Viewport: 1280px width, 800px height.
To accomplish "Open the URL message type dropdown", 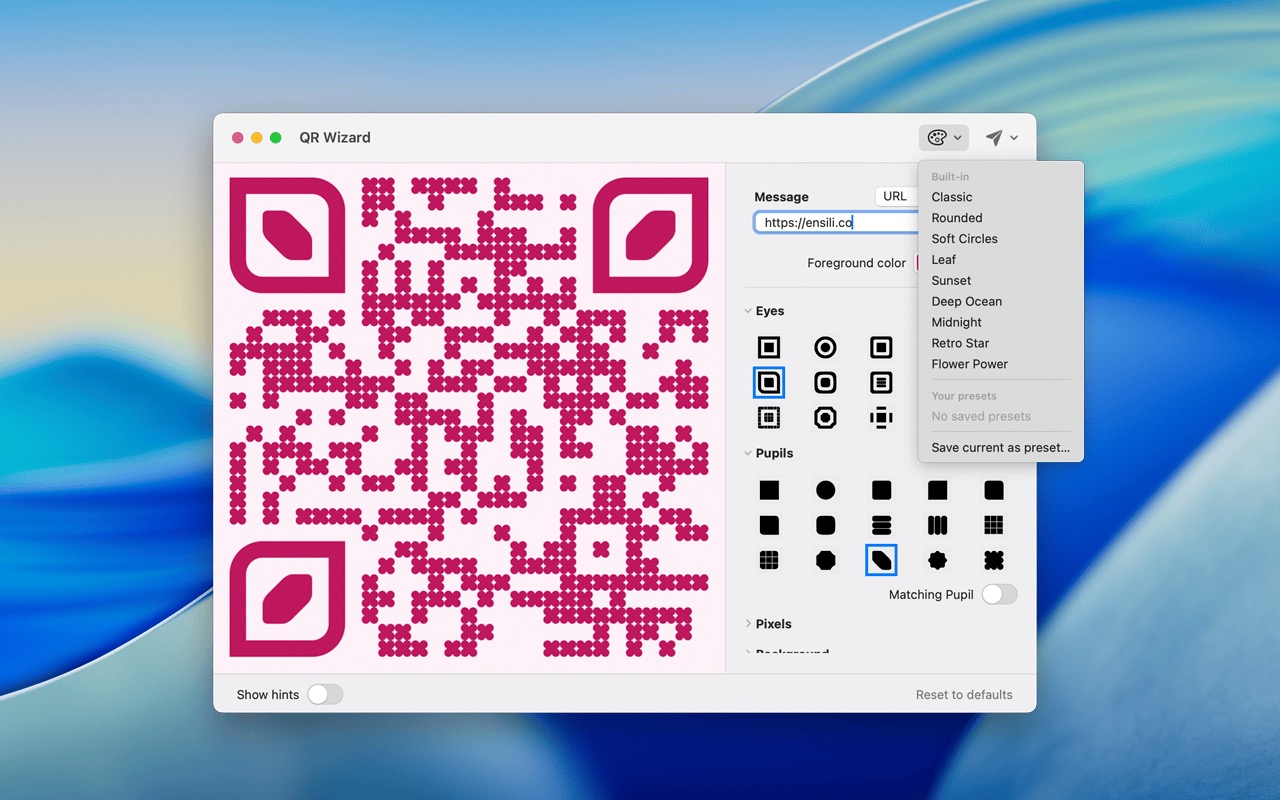I will [896, 196].
